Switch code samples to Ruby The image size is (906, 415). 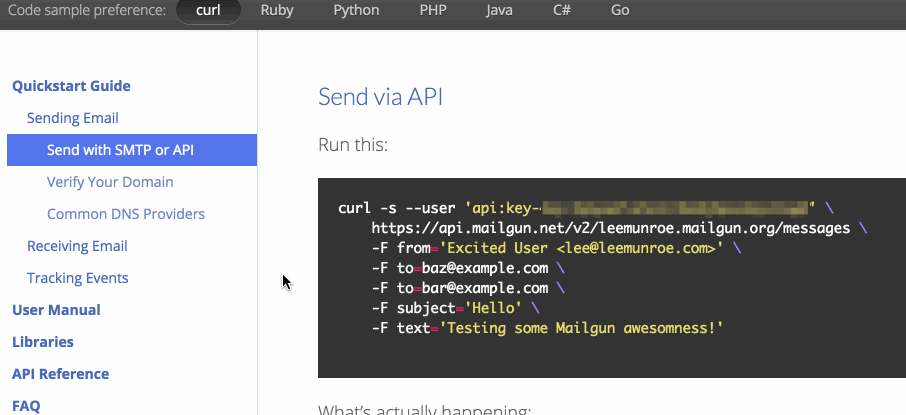point(277,10)
